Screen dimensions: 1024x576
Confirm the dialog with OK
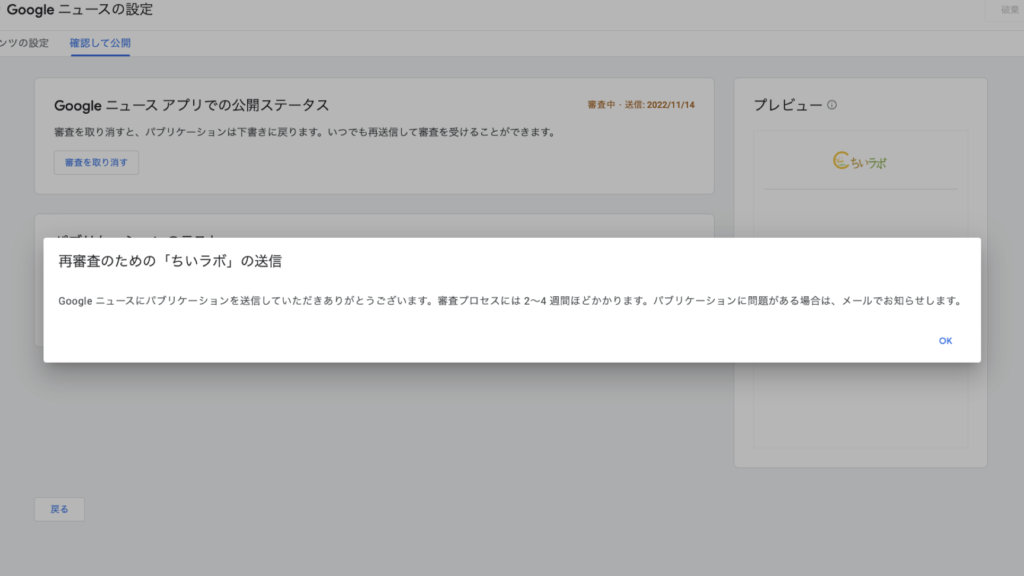tap(945, 341)
